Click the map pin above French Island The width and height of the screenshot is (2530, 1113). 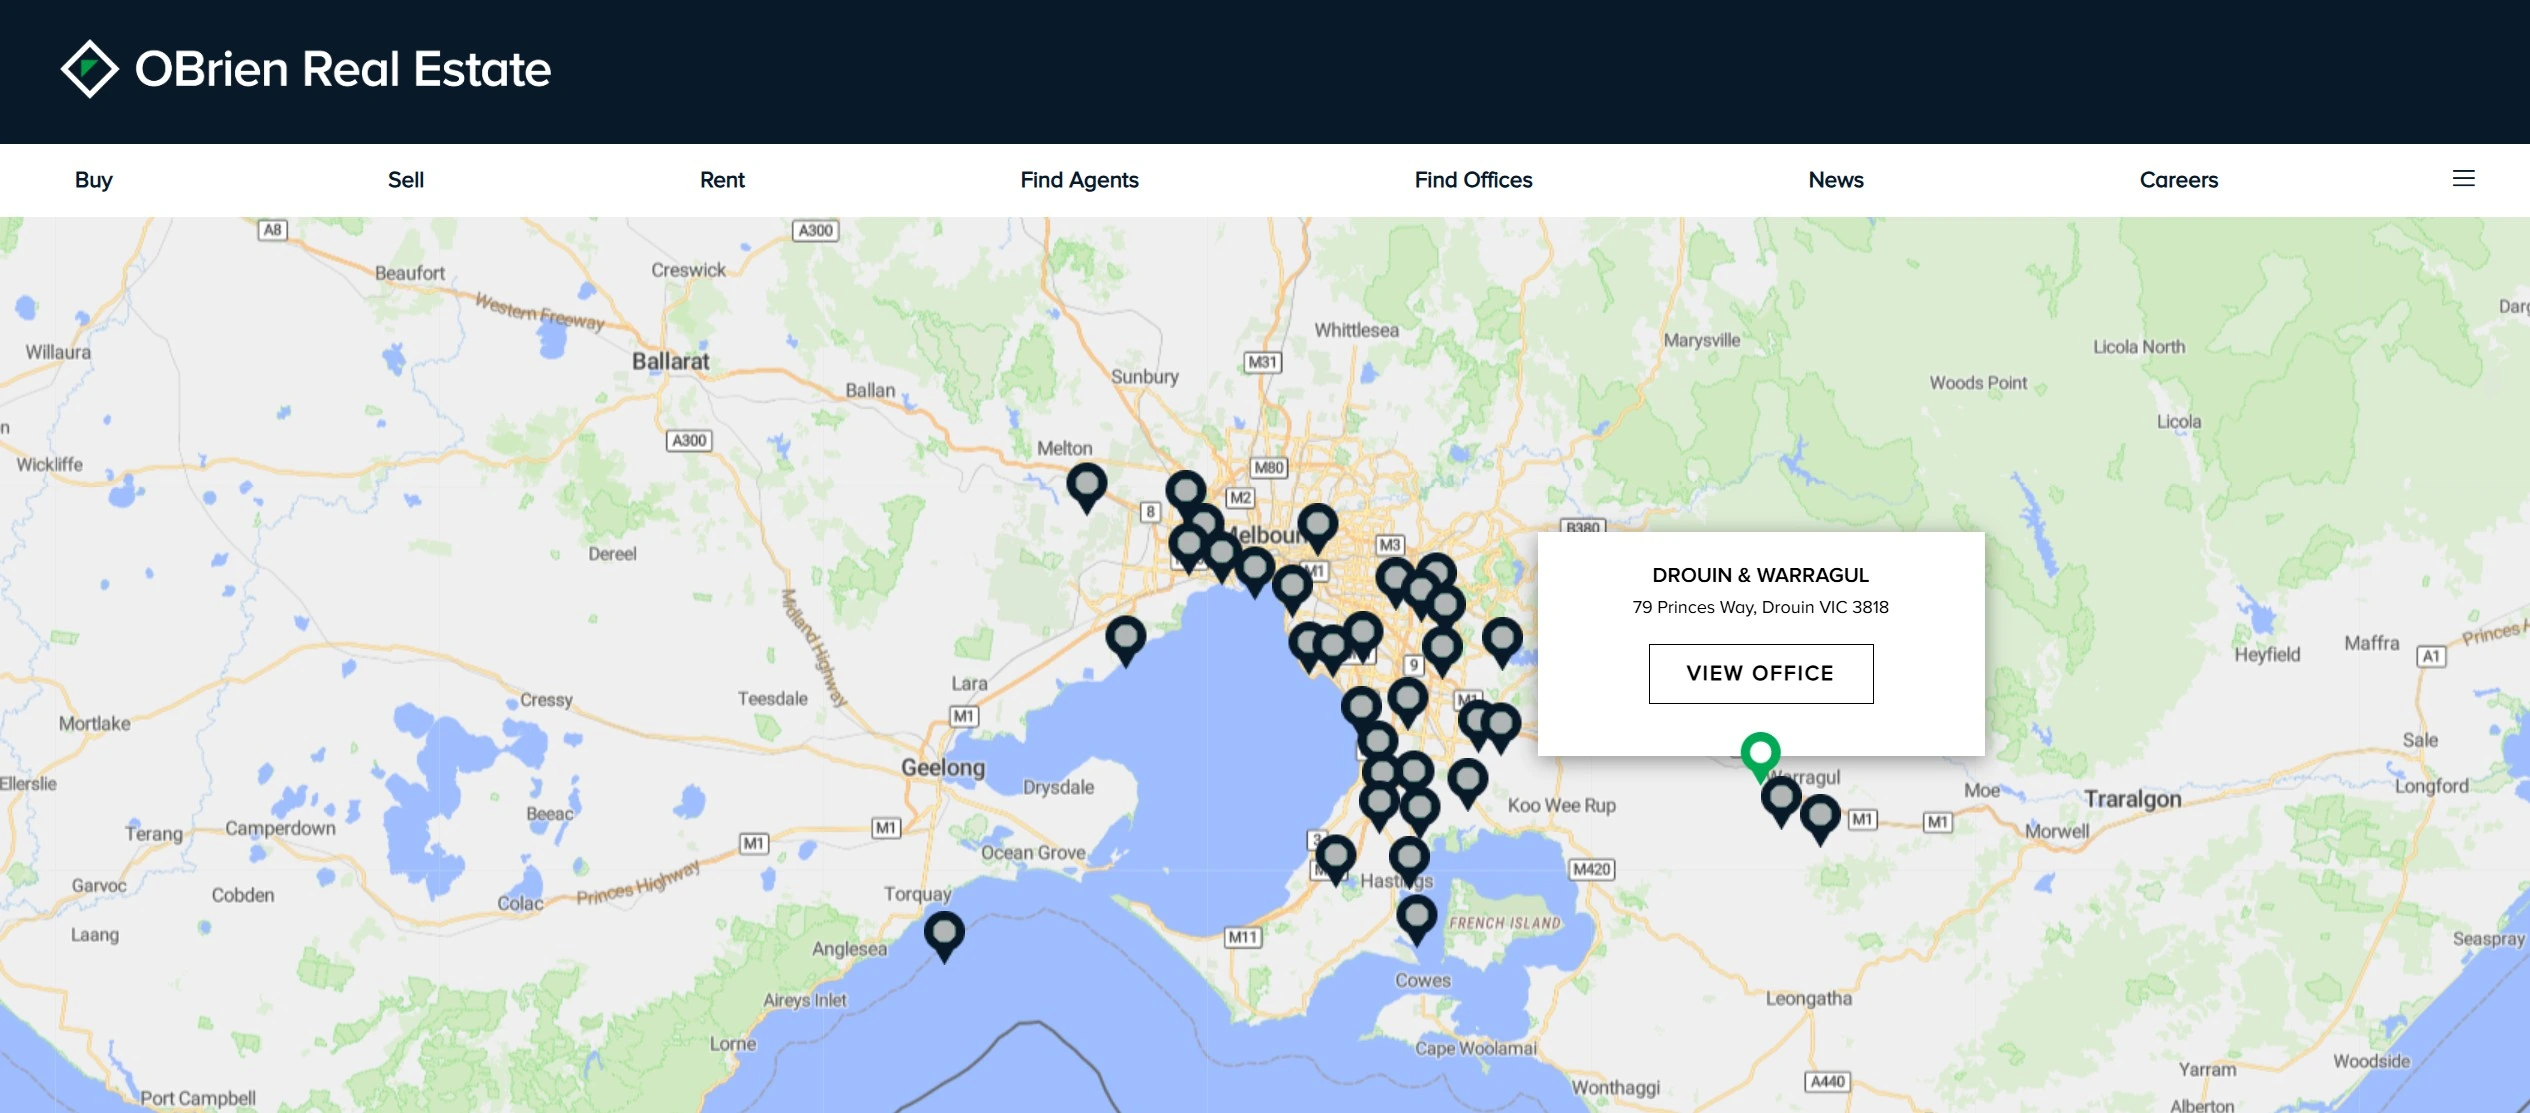pos(1416,915)
